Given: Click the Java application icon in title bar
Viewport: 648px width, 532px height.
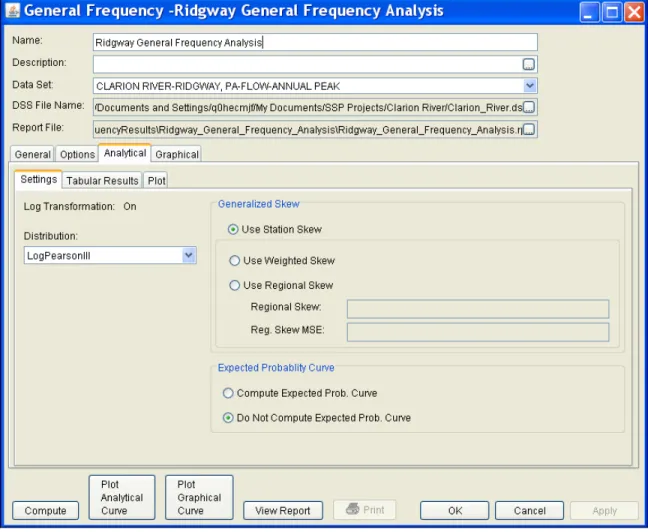Looking at the screenshot, I should (x=13, y=11).
